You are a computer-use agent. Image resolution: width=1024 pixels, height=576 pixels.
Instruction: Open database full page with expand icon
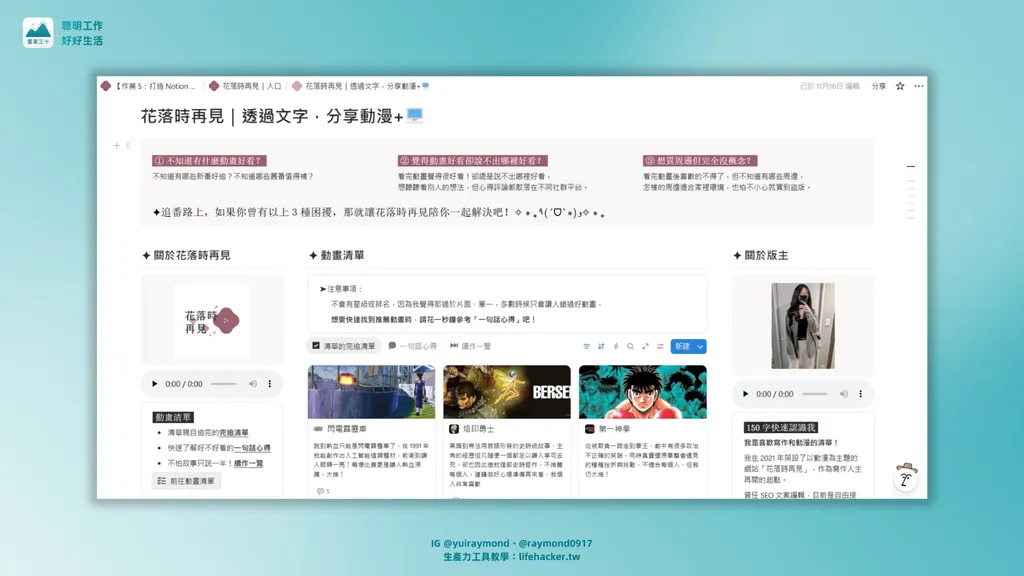(x=645, y=347)
